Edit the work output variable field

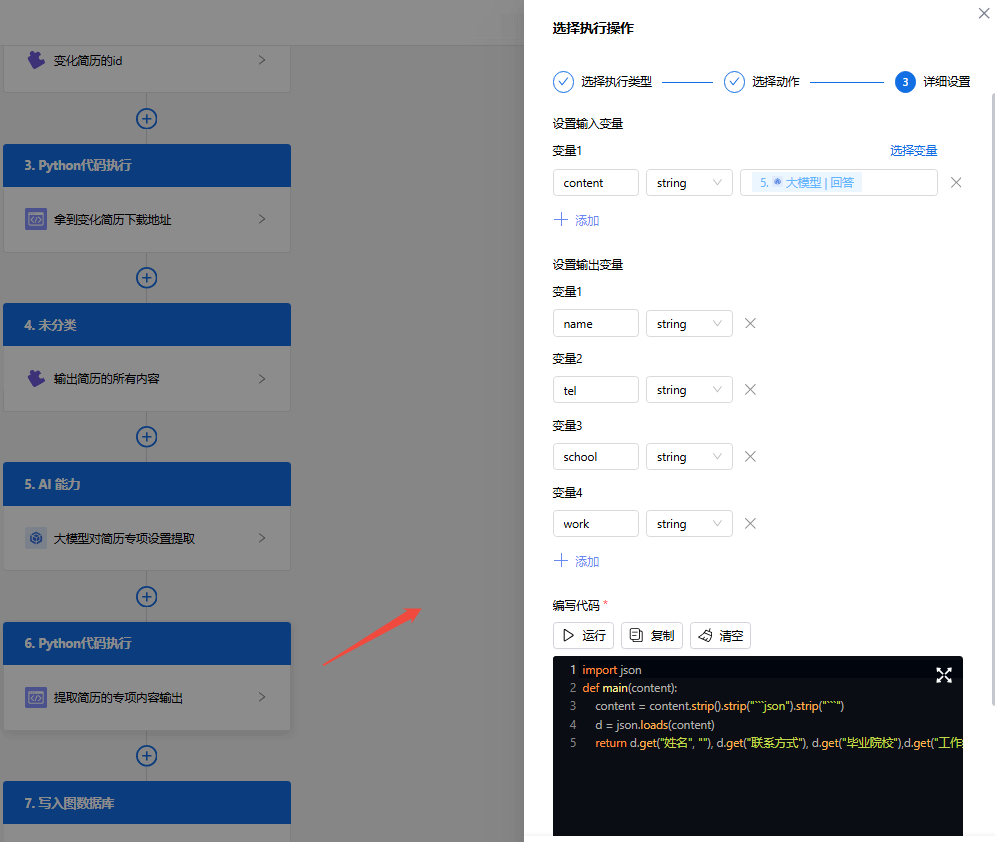(595, 523)
